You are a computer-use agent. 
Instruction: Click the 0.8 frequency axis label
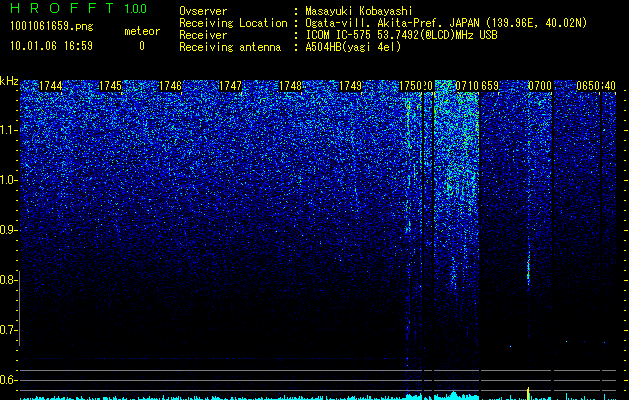[x=8, y=280]
